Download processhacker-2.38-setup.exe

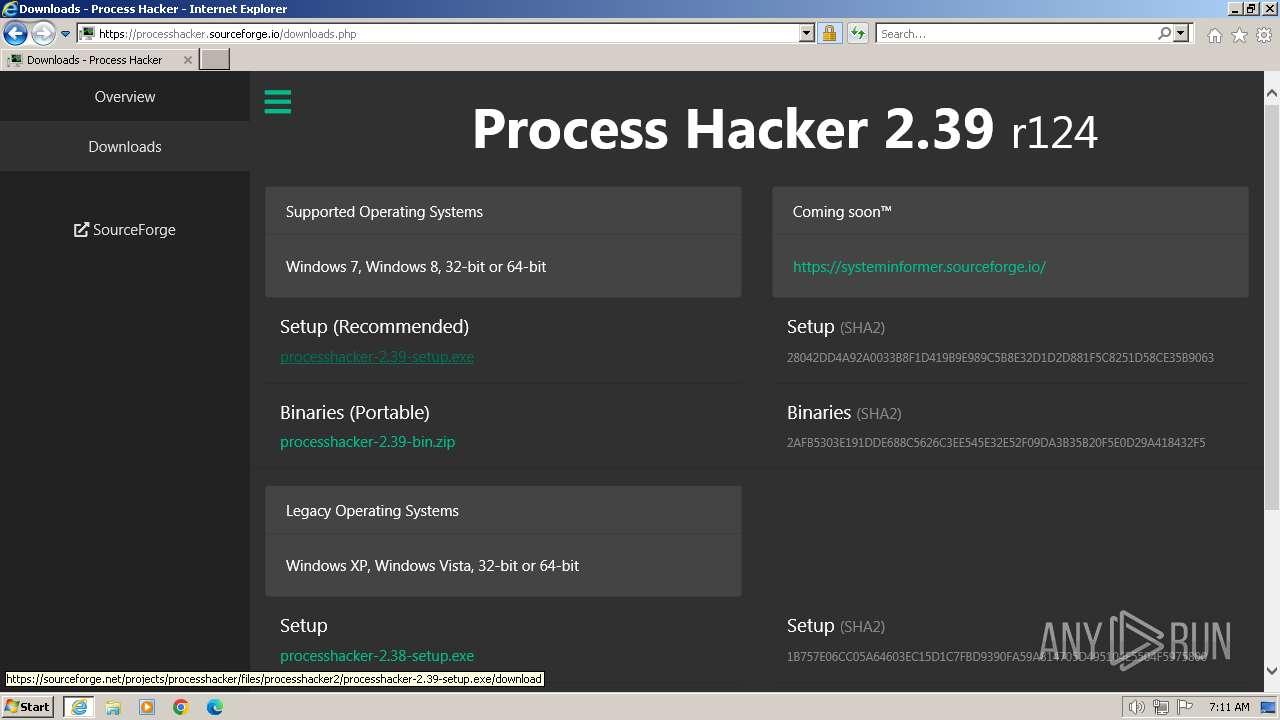coord(377,656)
